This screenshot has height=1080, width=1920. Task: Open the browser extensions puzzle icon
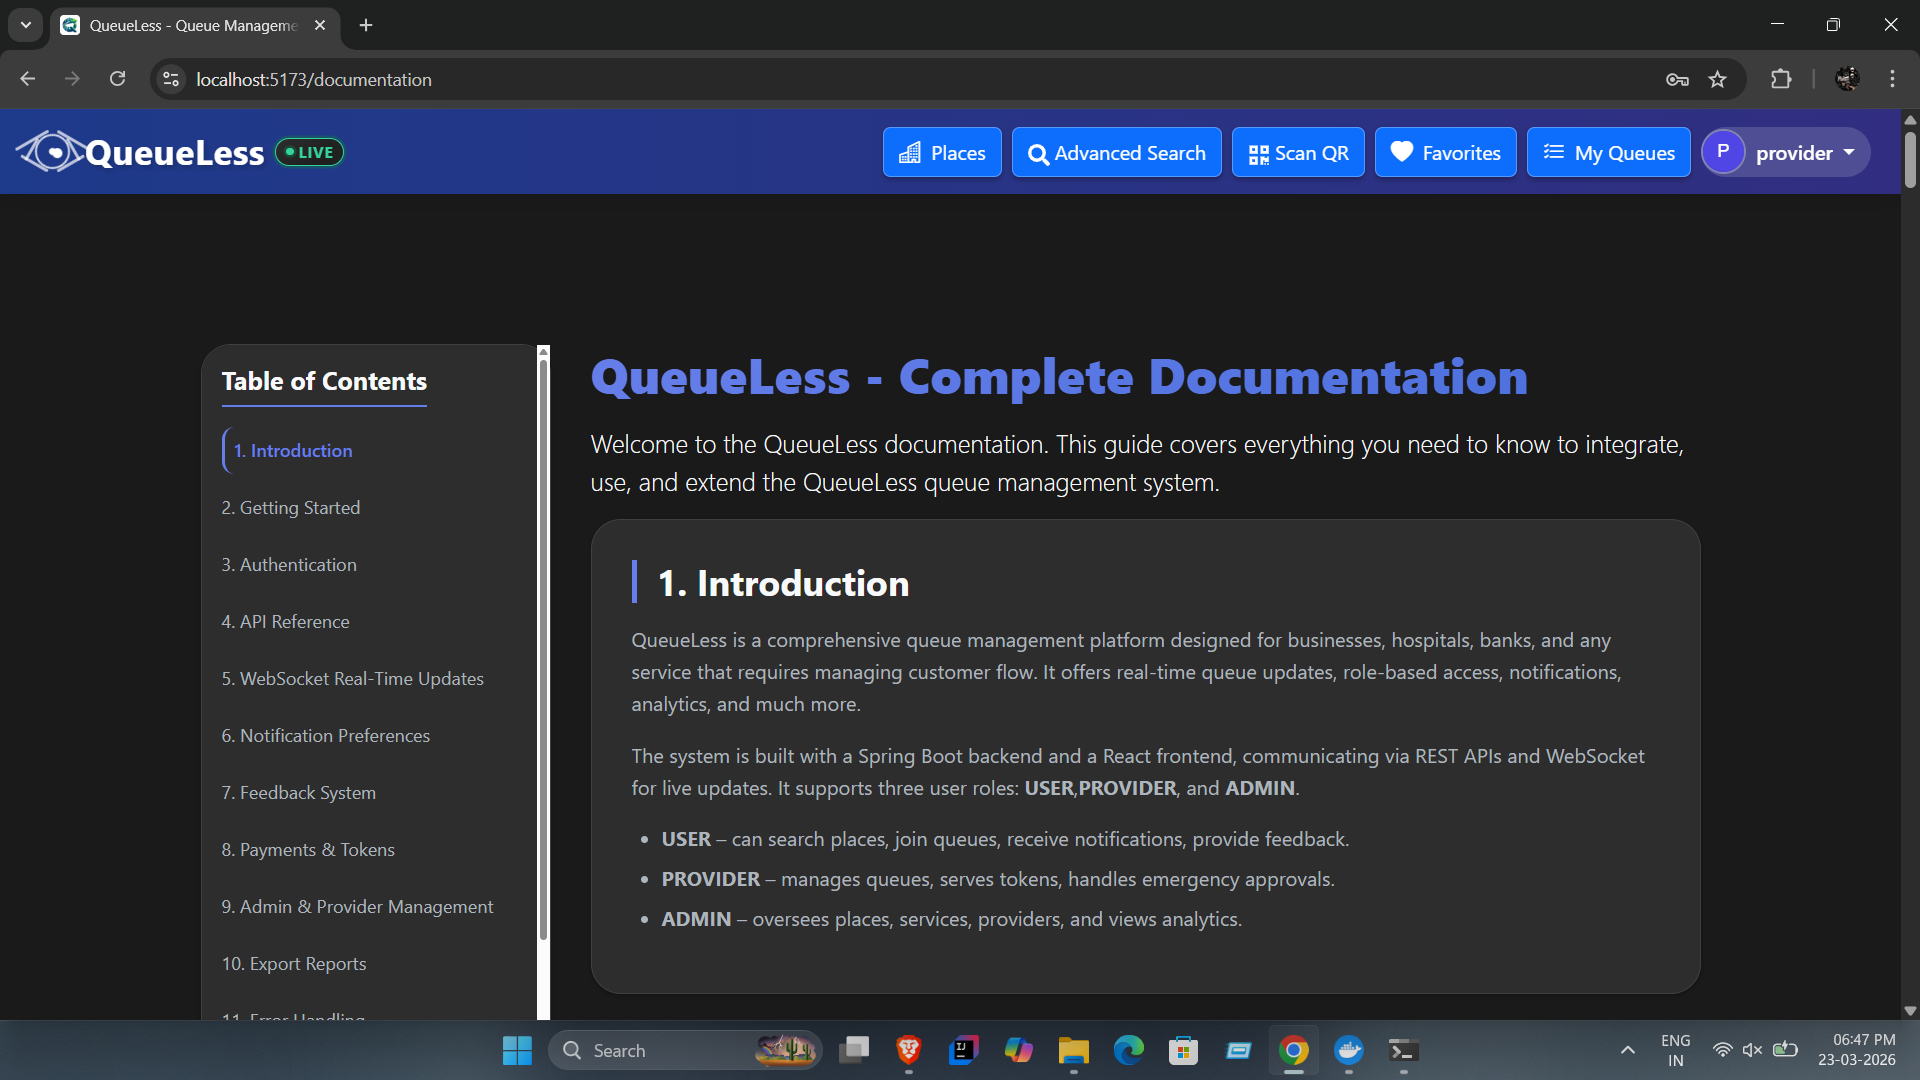coord(1781,79)
